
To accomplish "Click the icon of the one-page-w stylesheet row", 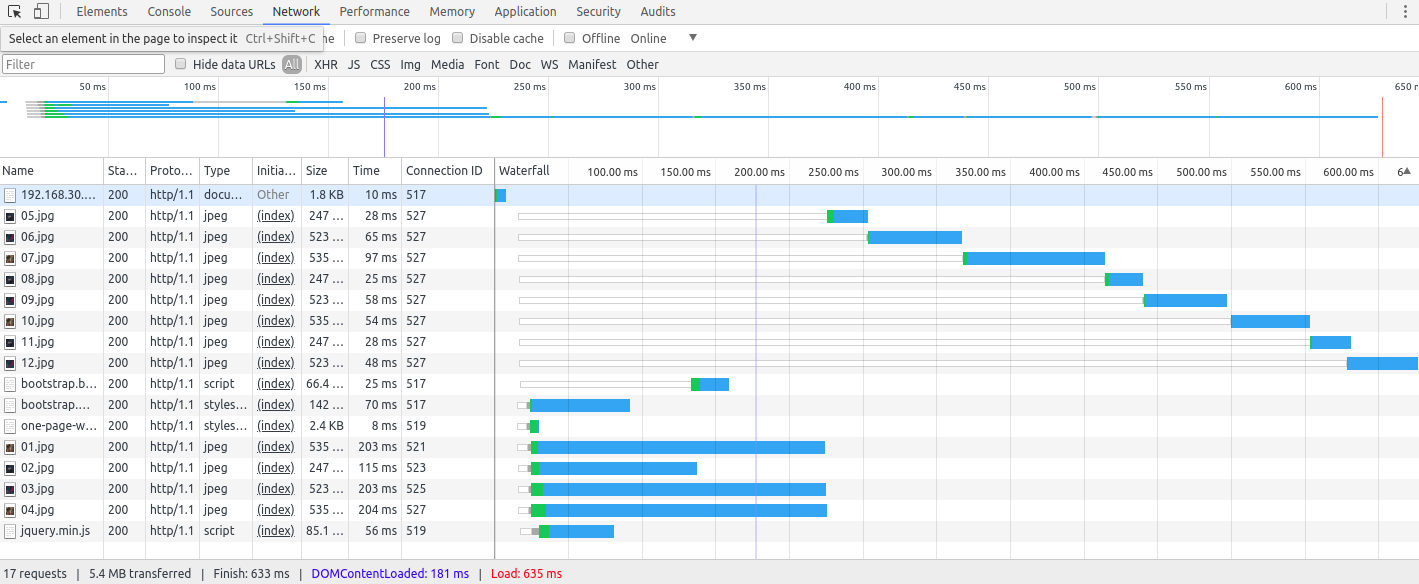I will 10,426.
